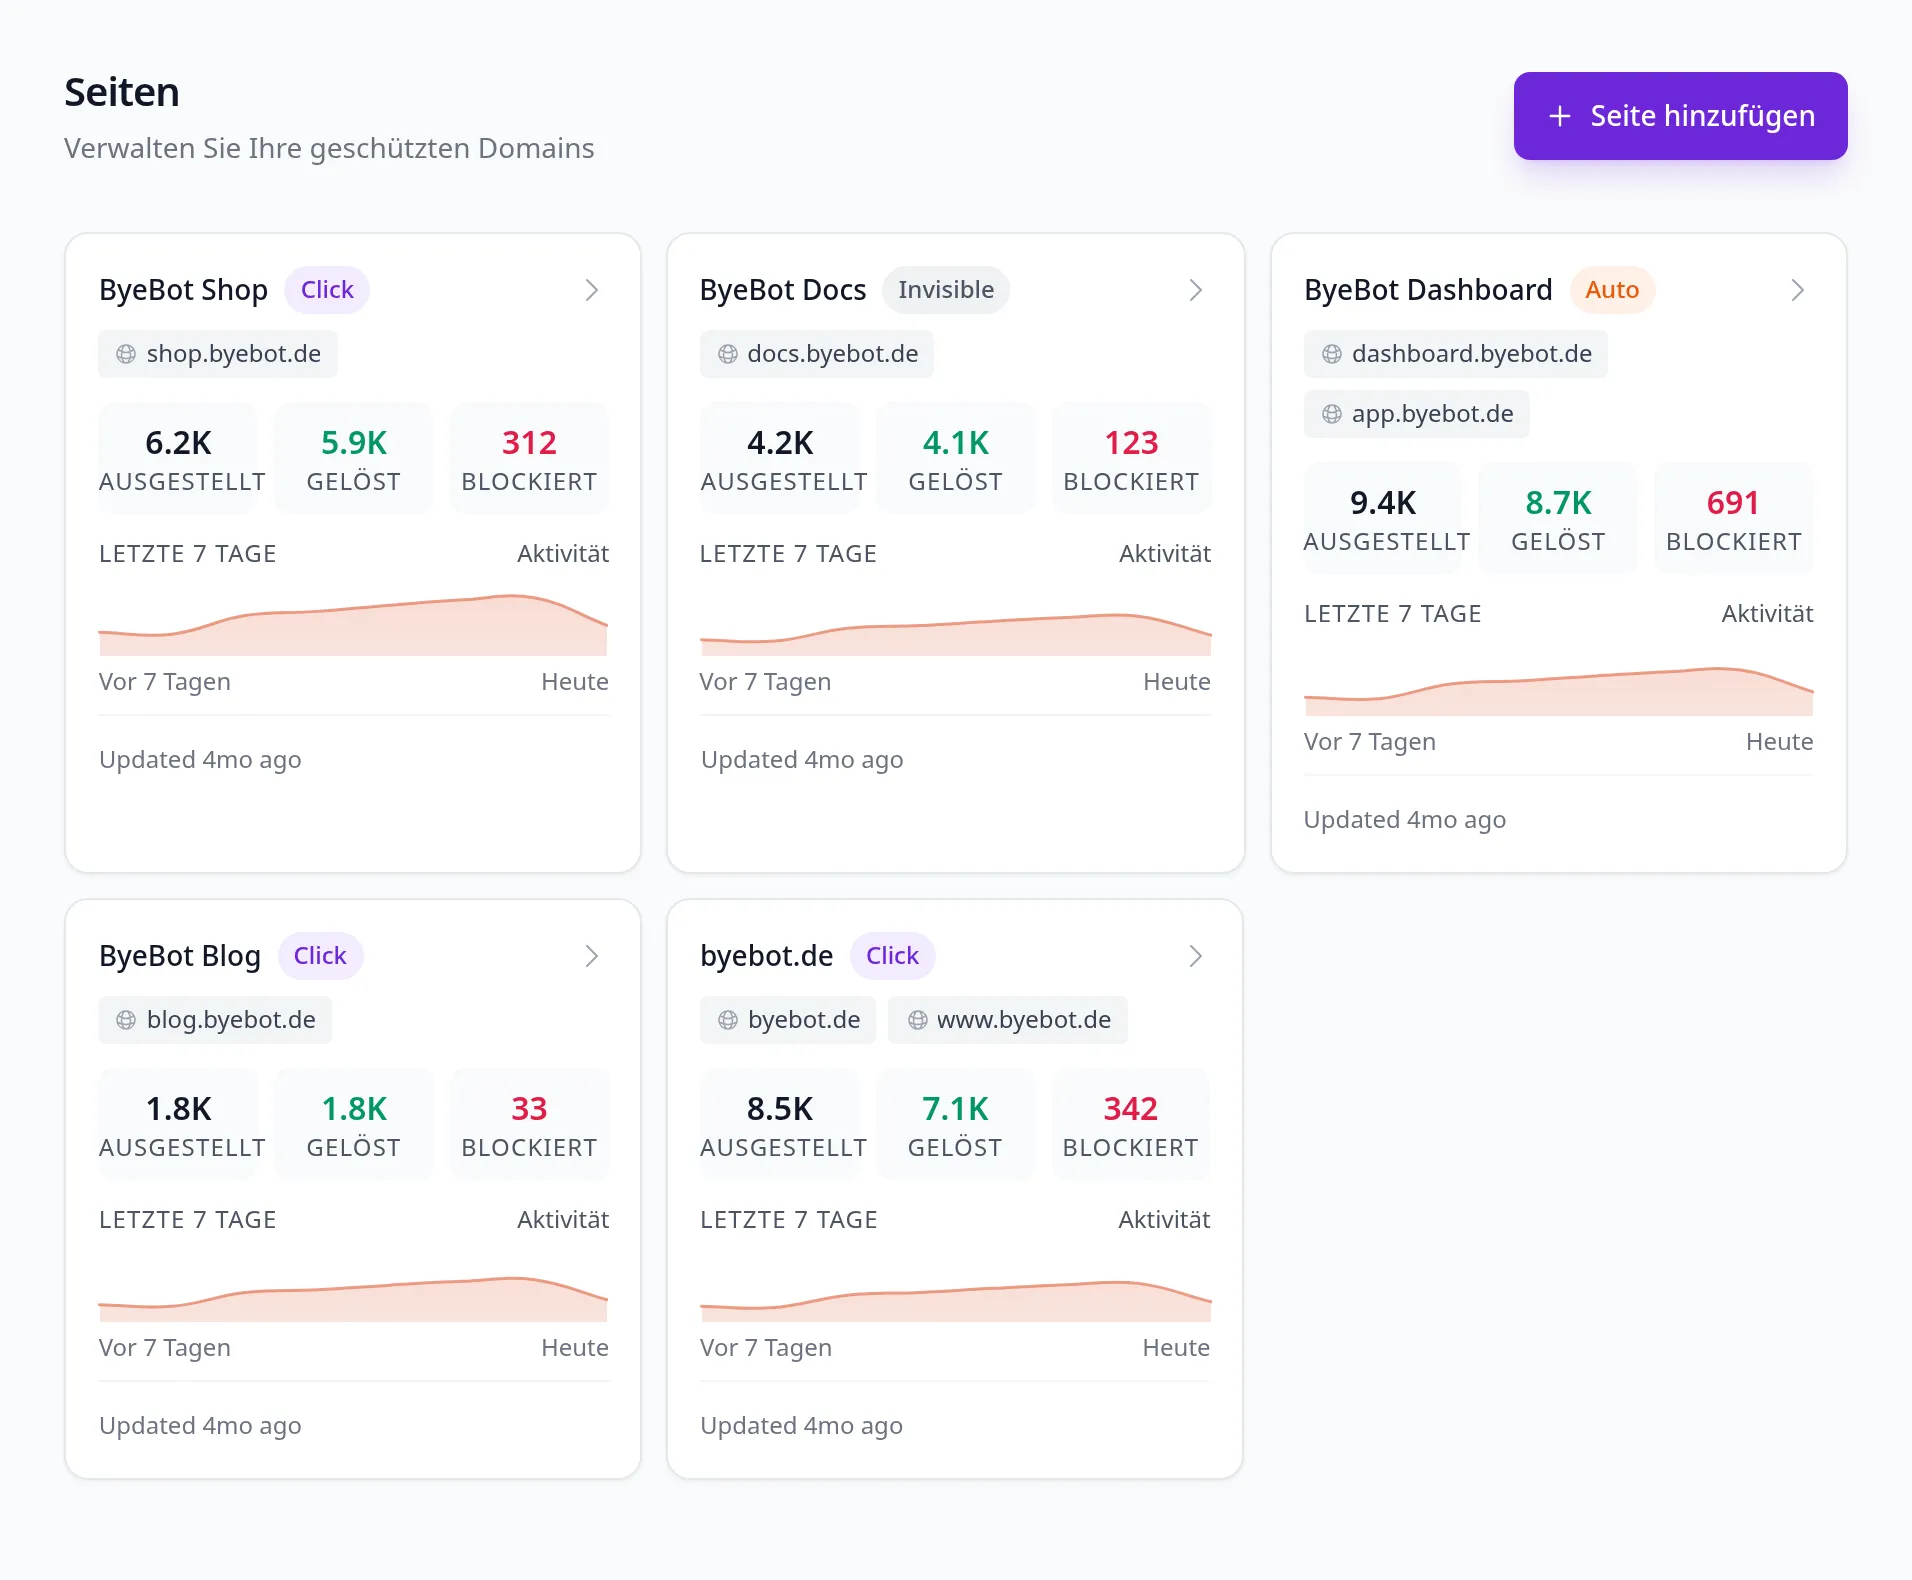Click the activity chart in ByeBot Shop card
This screenshot has height=1580, width=1912.
pyautogui.click(x=354, y=625)
